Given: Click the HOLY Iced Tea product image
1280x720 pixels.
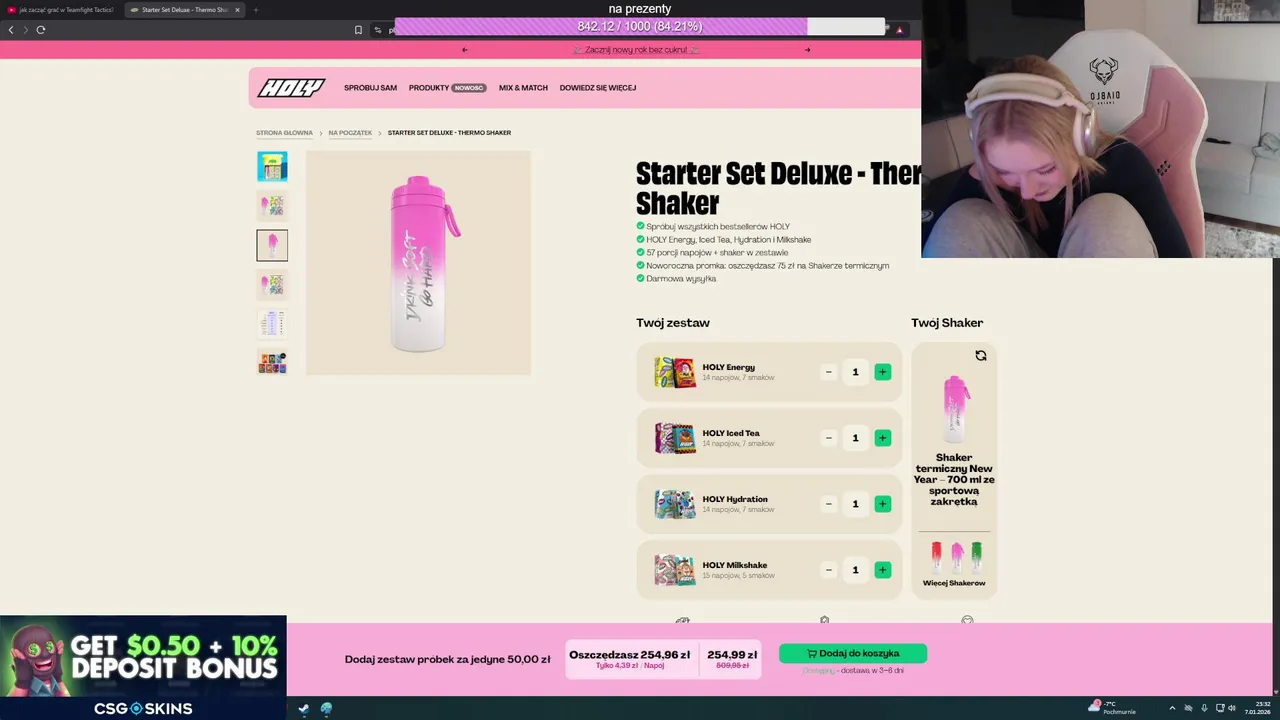Looking at the screenshot, I should pyautogui.click(x=675, y=438).
